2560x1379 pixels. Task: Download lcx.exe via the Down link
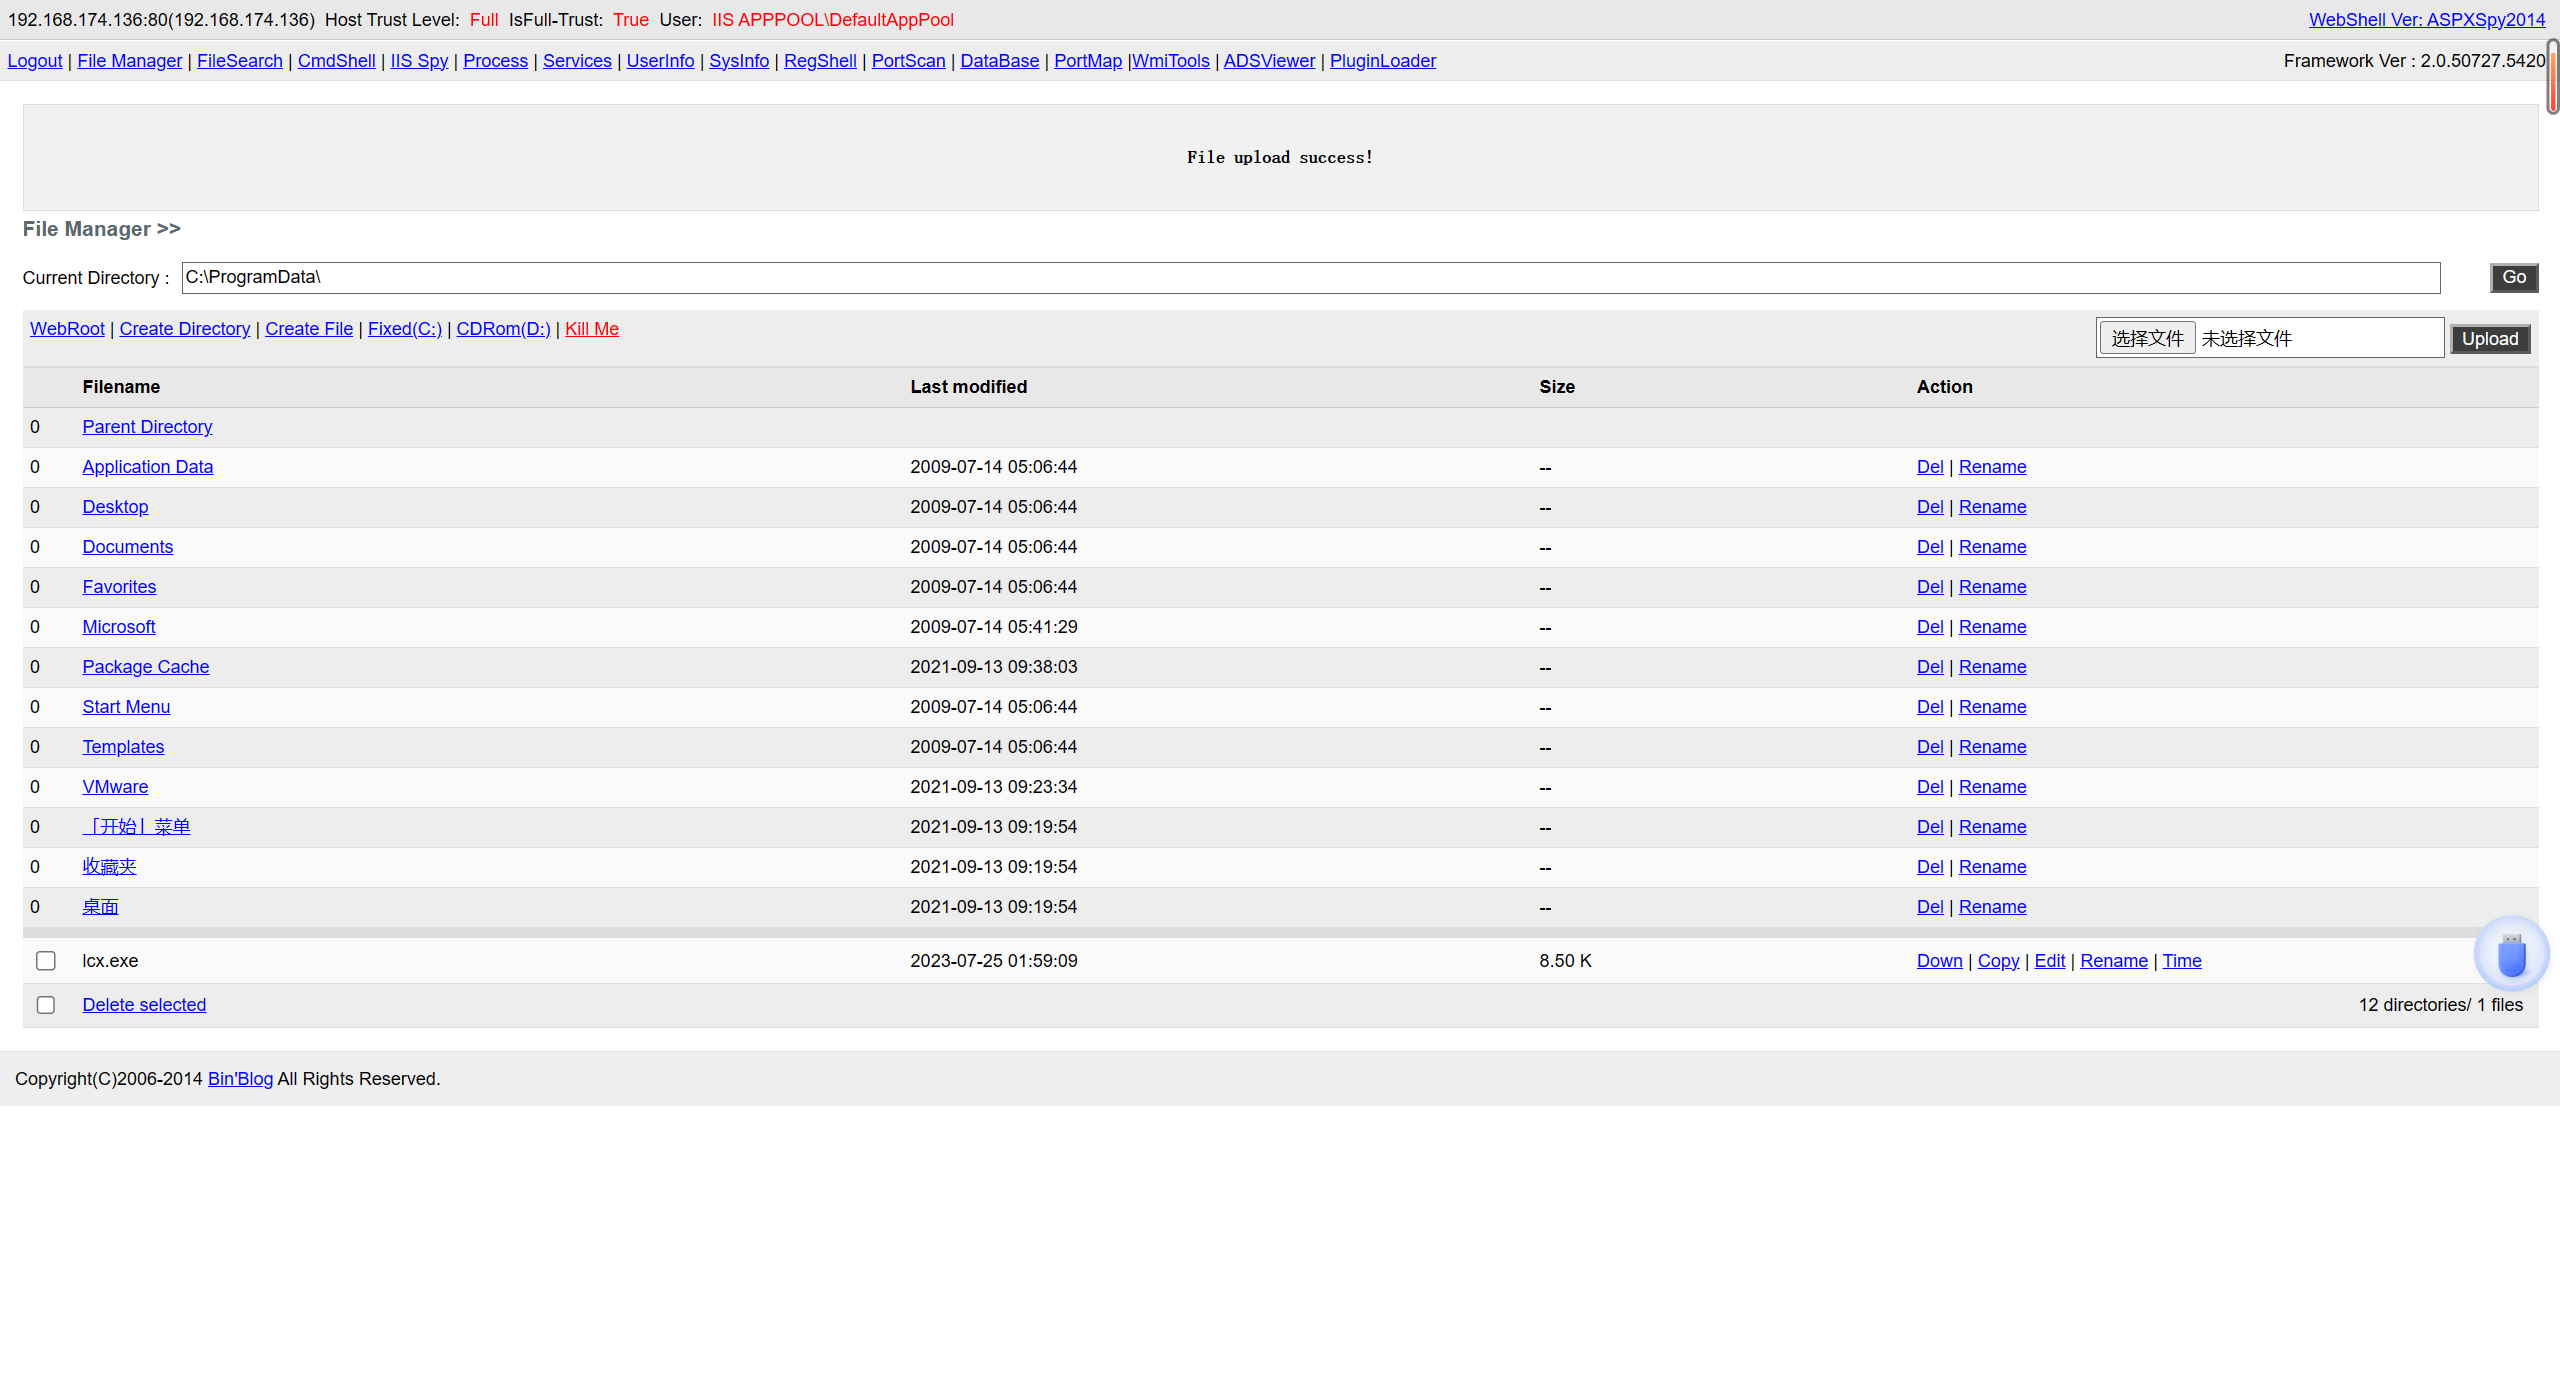coord(1939,961)
